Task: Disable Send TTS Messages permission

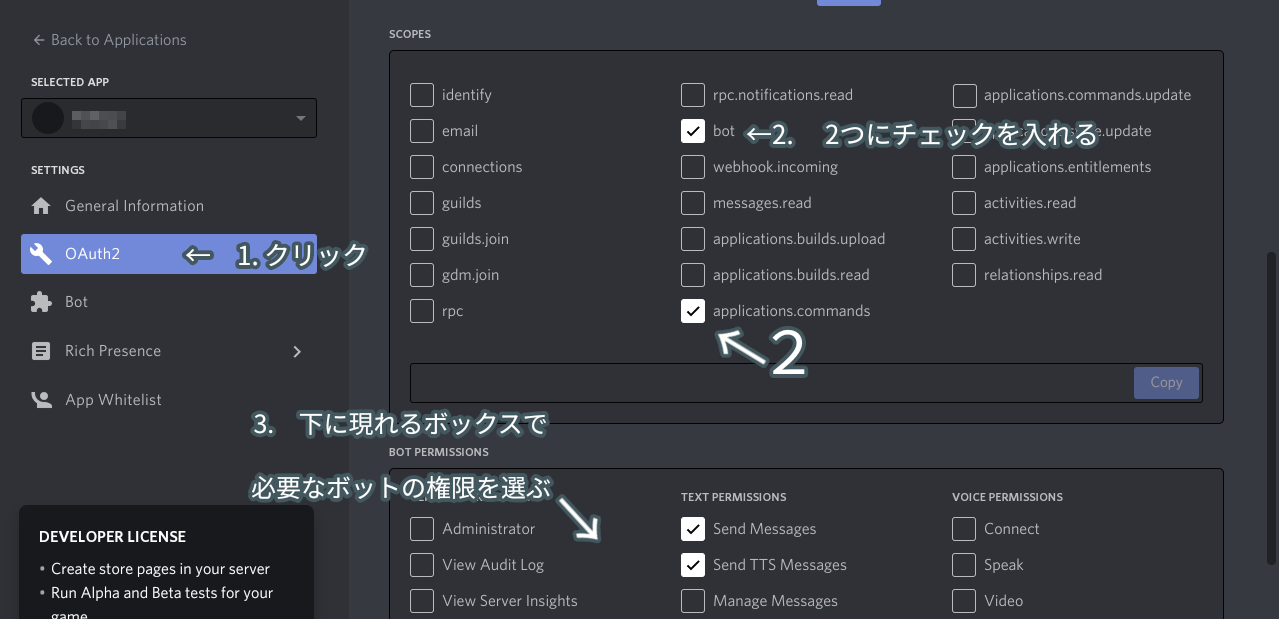Action: (693, 565)
